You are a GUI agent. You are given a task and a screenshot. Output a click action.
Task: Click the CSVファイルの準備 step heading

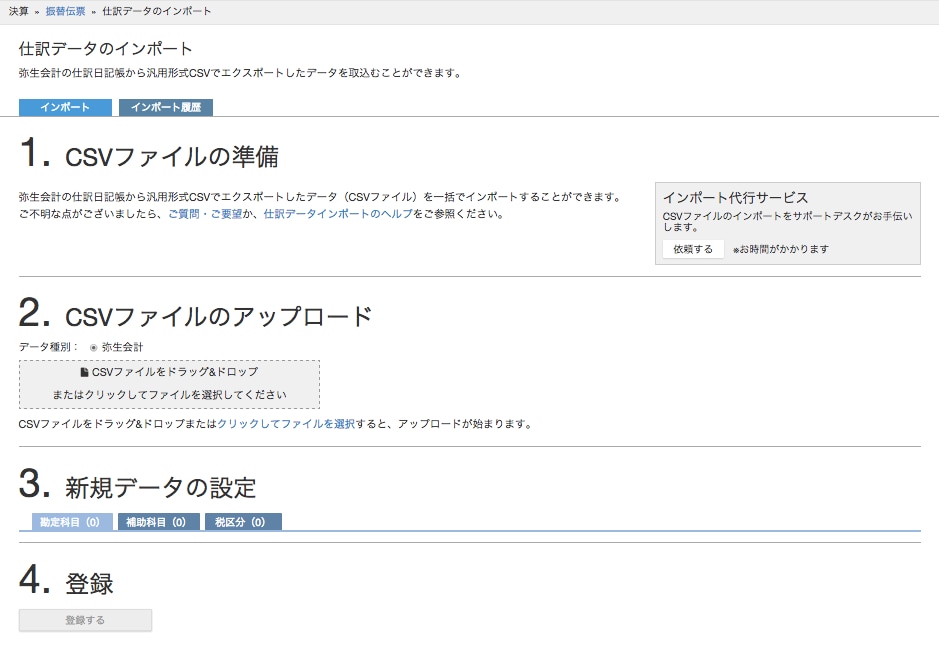(172, 157)
